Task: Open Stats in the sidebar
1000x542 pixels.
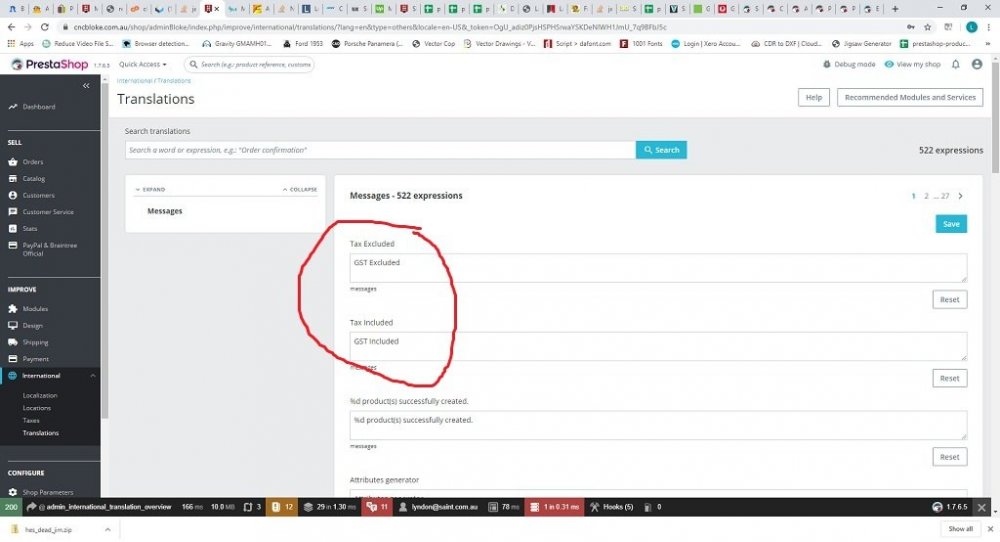Action: (x=30, y=228)
